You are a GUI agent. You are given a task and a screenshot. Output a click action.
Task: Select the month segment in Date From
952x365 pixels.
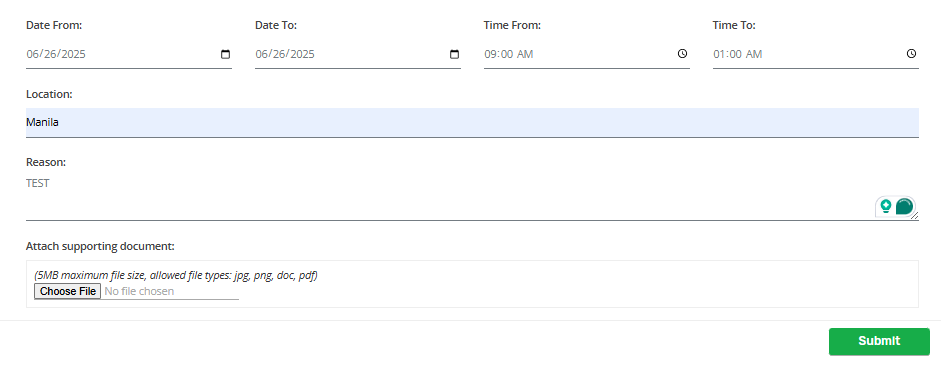32,54
